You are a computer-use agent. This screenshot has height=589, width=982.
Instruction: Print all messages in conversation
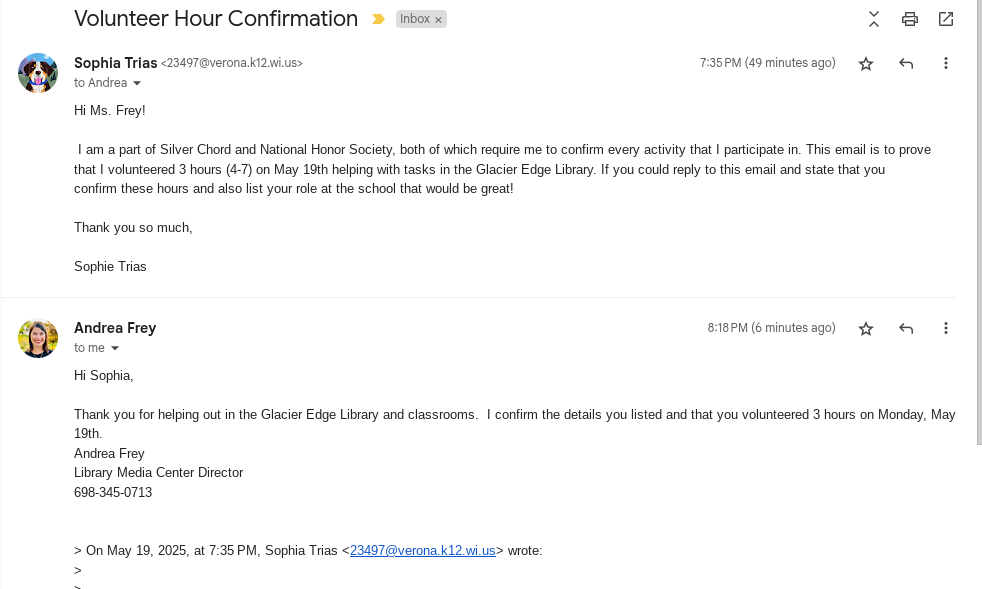click(x=909, y=19)
